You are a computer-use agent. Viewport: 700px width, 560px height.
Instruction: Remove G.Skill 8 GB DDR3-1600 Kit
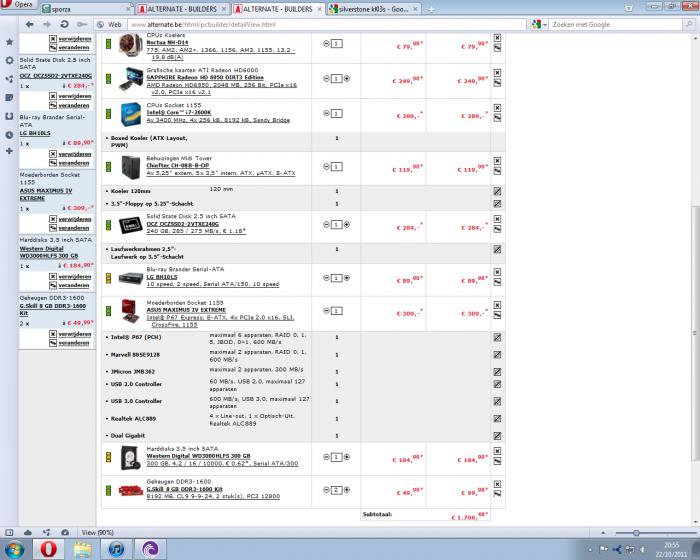pos(497,484)
